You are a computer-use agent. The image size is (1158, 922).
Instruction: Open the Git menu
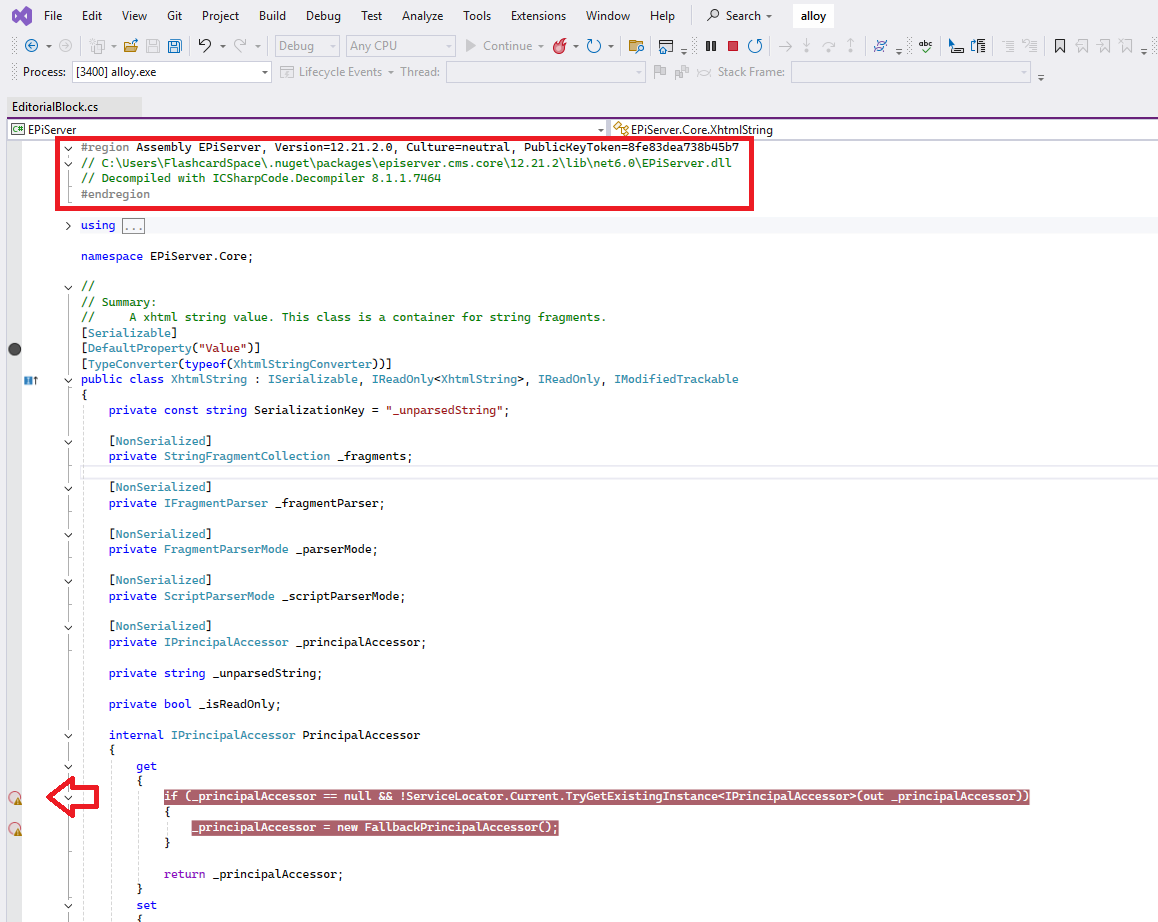[x=174, y=16]
